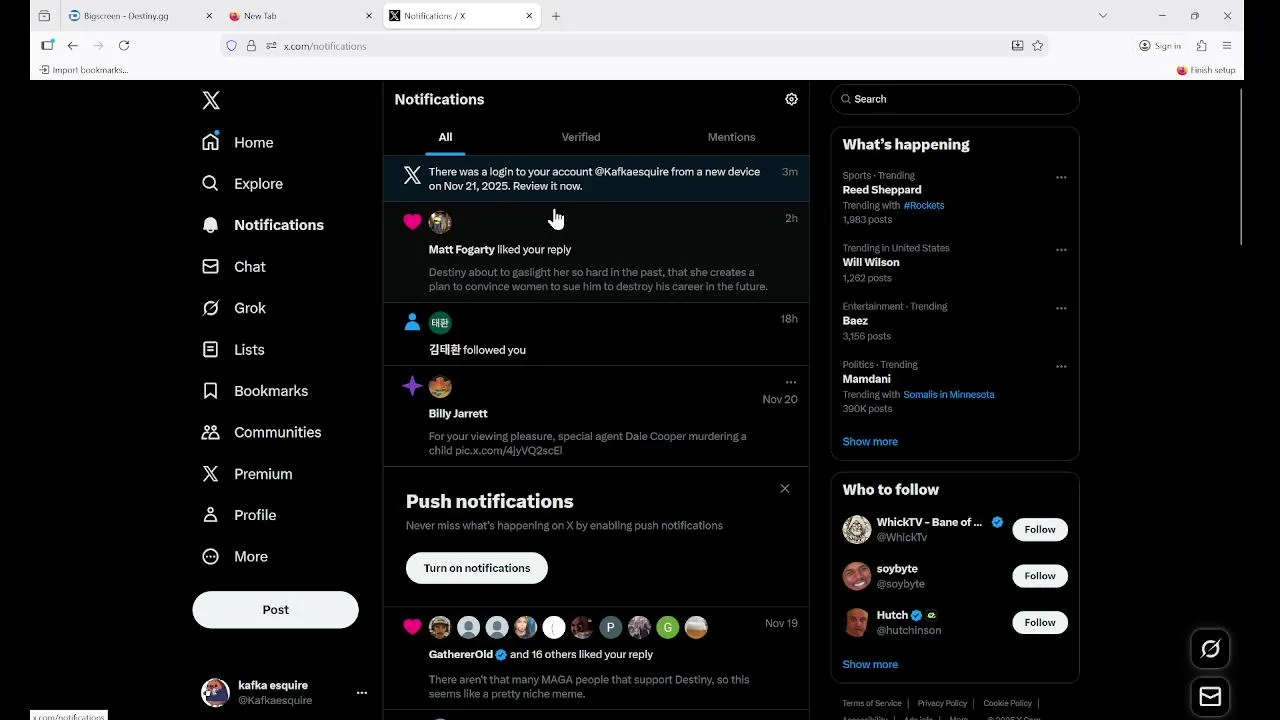This screenshot has height=720, width=1280.
Task: Follow WhickTV account
Action: point(1040,530)
